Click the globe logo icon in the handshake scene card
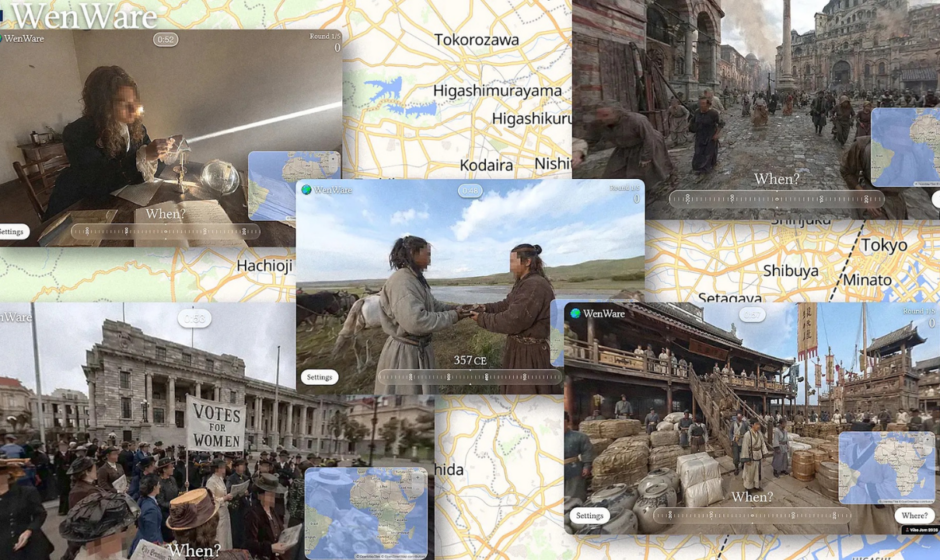This screenshot has height=560, width=940. tap(306, 190)
